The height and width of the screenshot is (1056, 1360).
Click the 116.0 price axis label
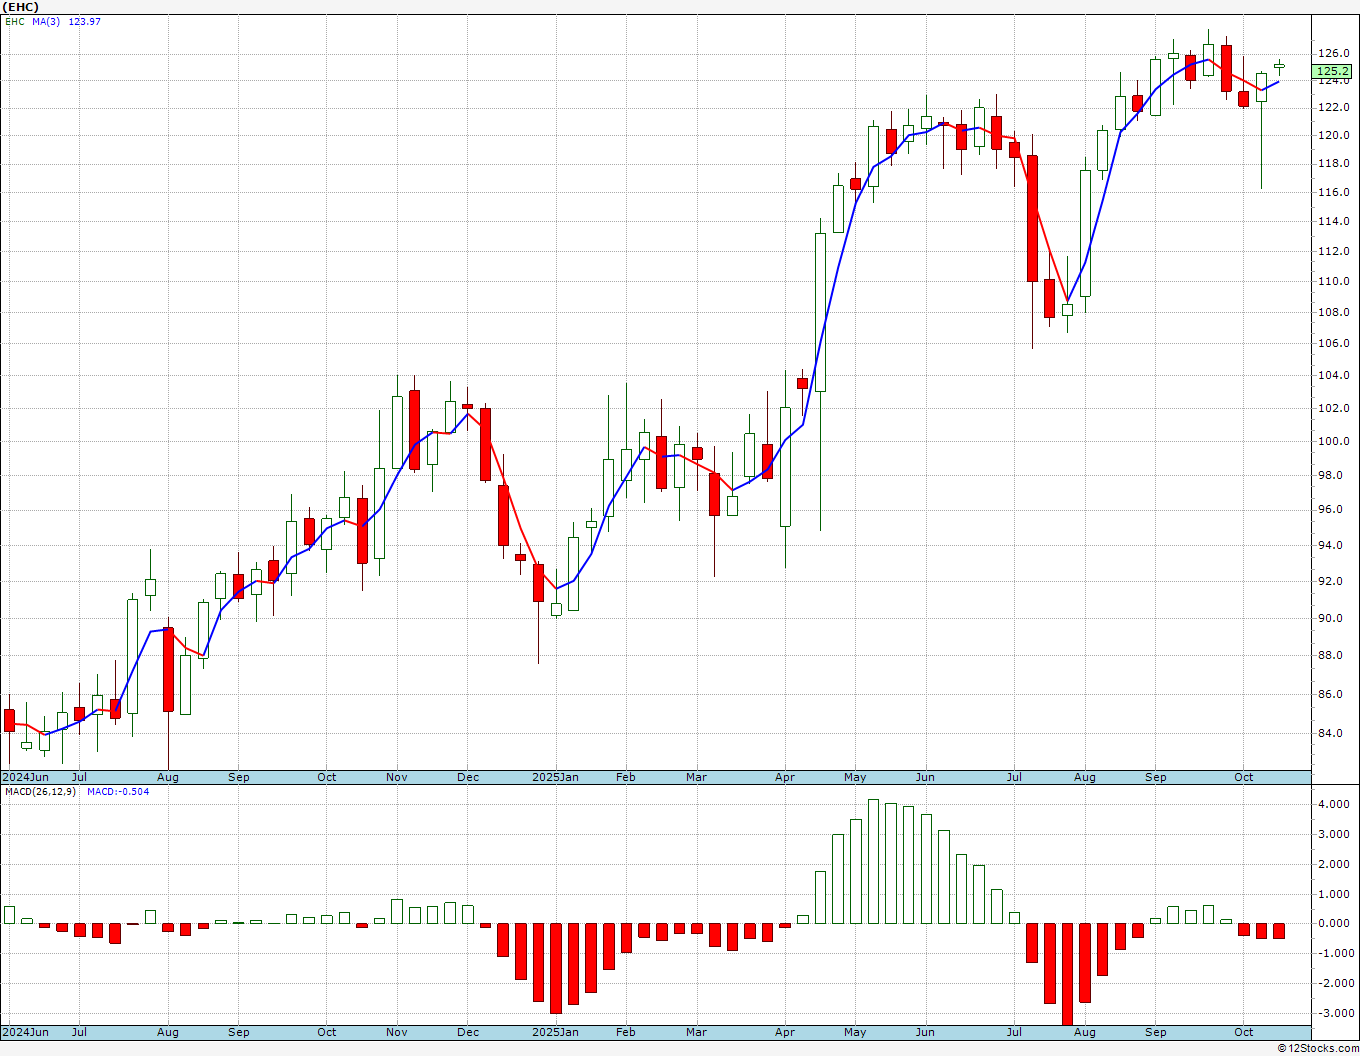[x=1334, y=193]
